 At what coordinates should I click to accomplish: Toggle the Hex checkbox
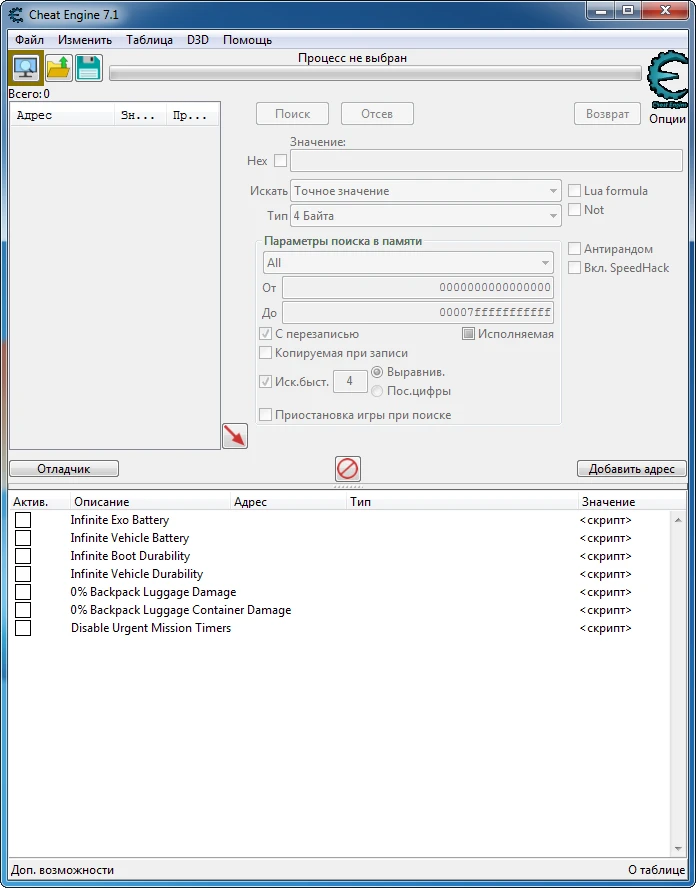click(280, 161)
